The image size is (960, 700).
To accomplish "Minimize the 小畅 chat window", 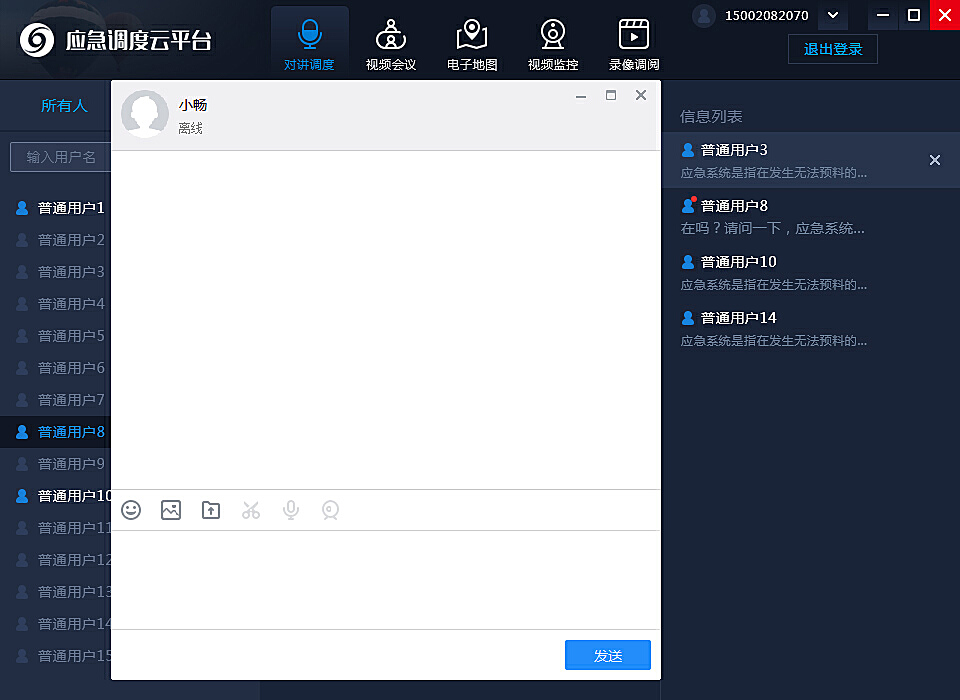I will (x=581, y=96).
